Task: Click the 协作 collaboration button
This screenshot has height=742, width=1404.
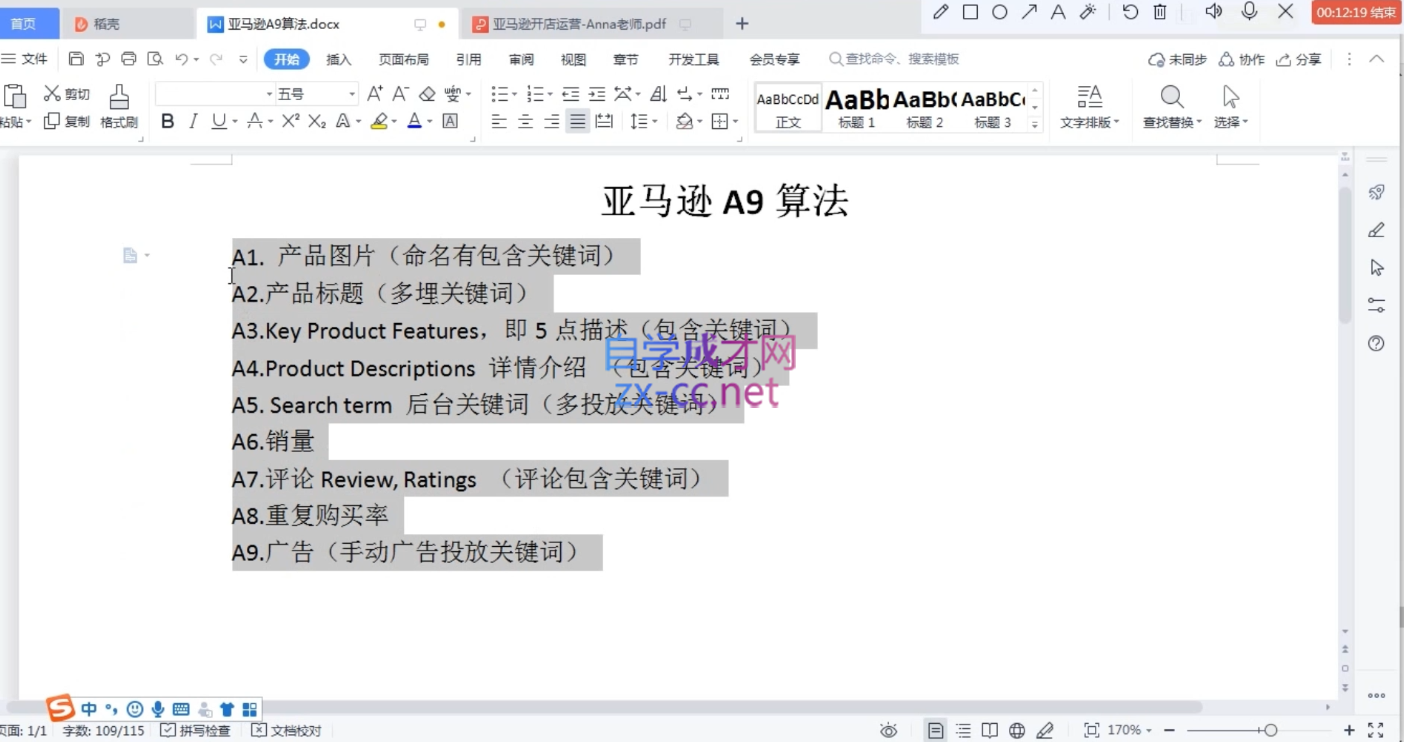Action: 1242,59
